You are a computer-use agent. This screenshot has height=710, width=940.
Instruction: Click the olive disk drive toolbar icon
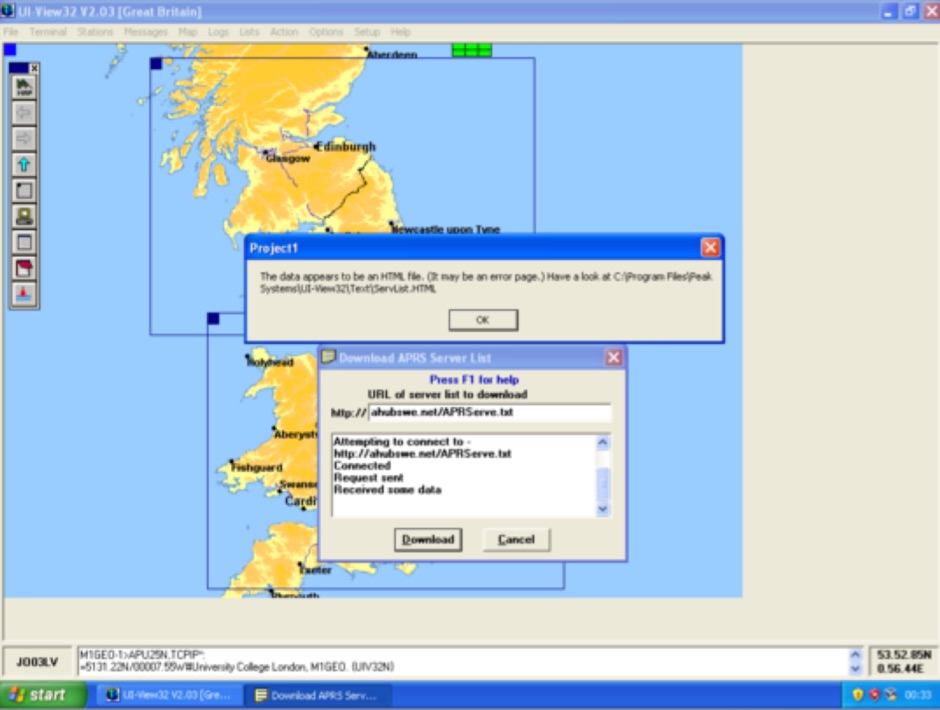click(x=24, y=216)
